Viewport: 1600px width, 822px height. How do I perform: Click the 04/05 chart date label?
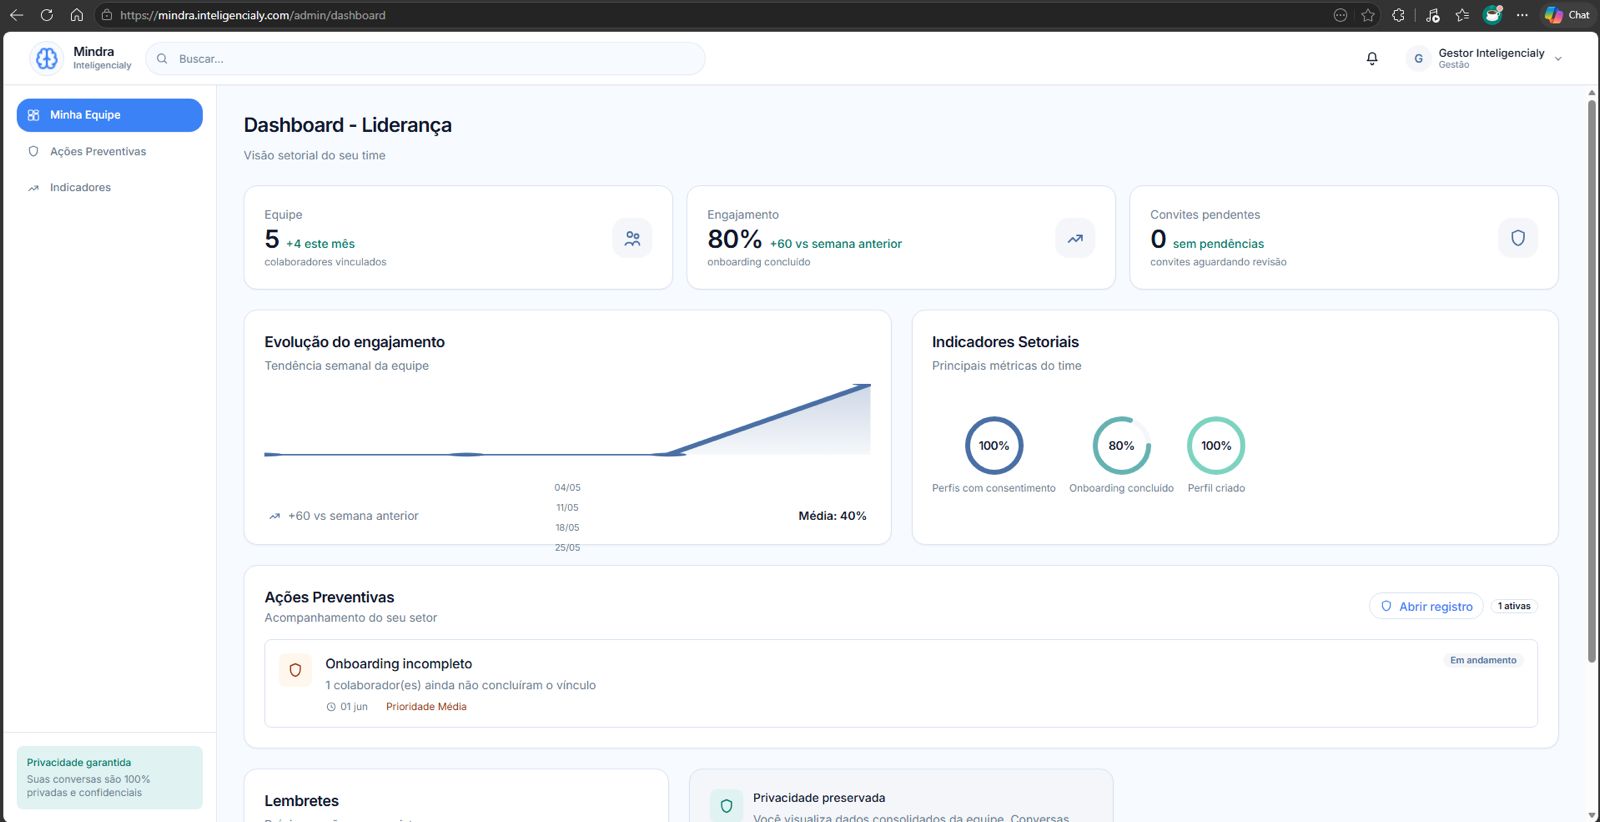(567, 488)
